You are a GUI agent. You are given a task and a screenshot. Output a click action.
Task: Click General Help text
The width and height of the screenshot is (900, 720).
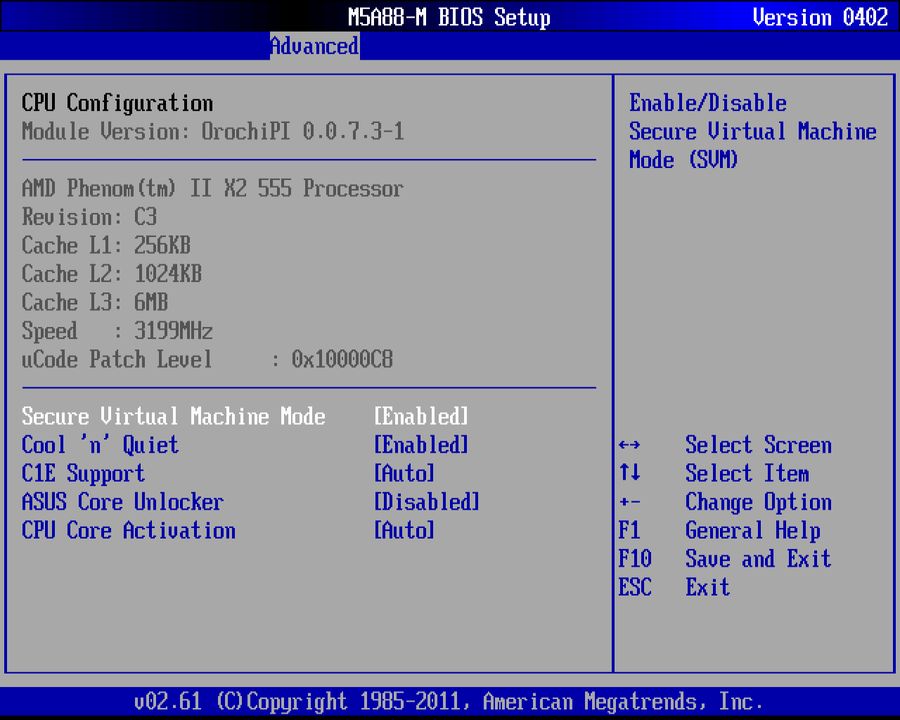753,531
